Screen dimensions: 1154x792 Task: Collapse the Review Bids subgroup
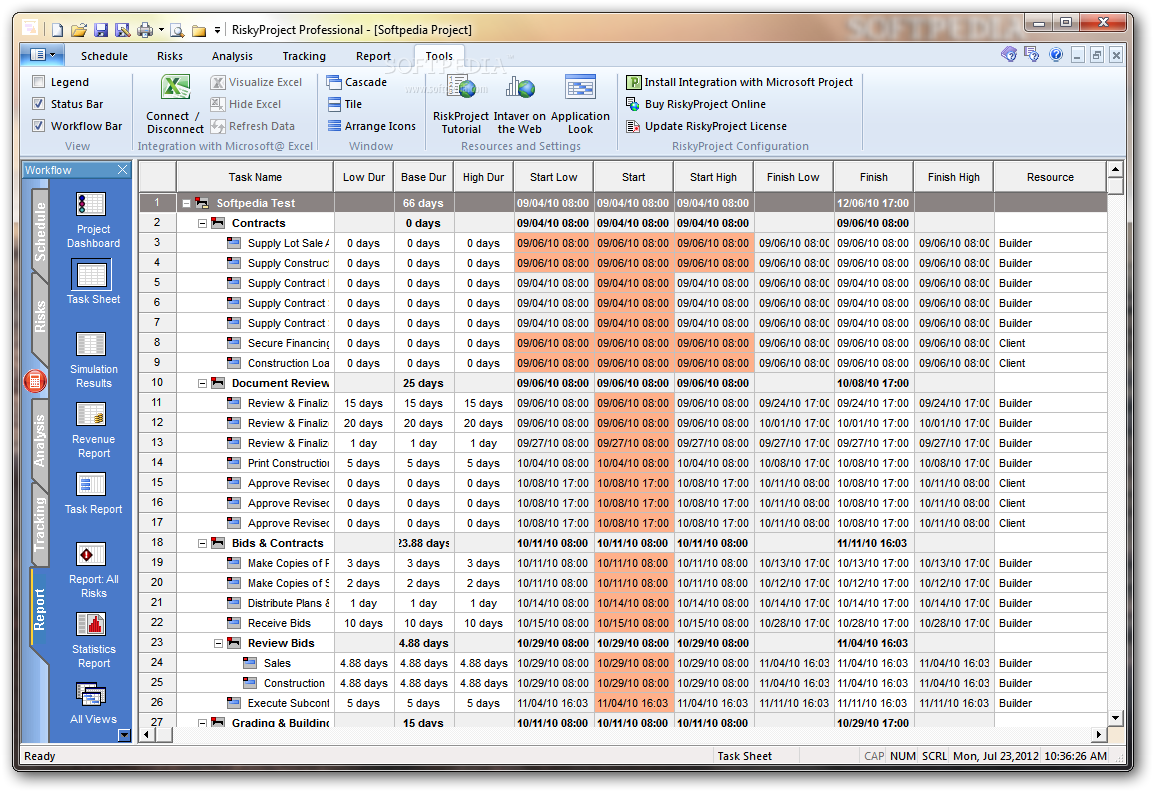tap(219, 644)
